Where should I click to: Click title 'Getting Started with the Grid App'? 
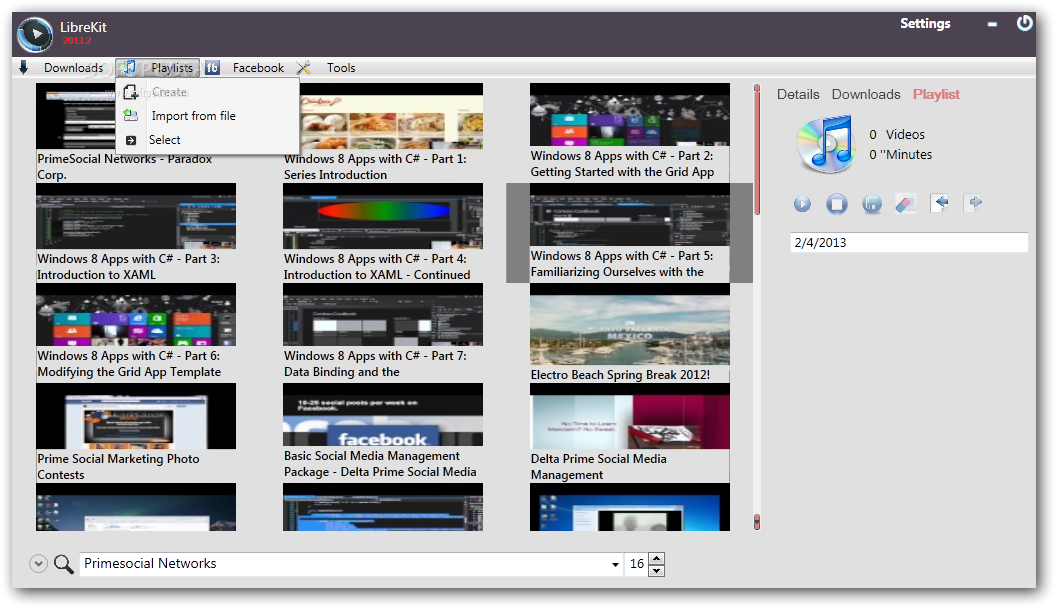(622, 172)
